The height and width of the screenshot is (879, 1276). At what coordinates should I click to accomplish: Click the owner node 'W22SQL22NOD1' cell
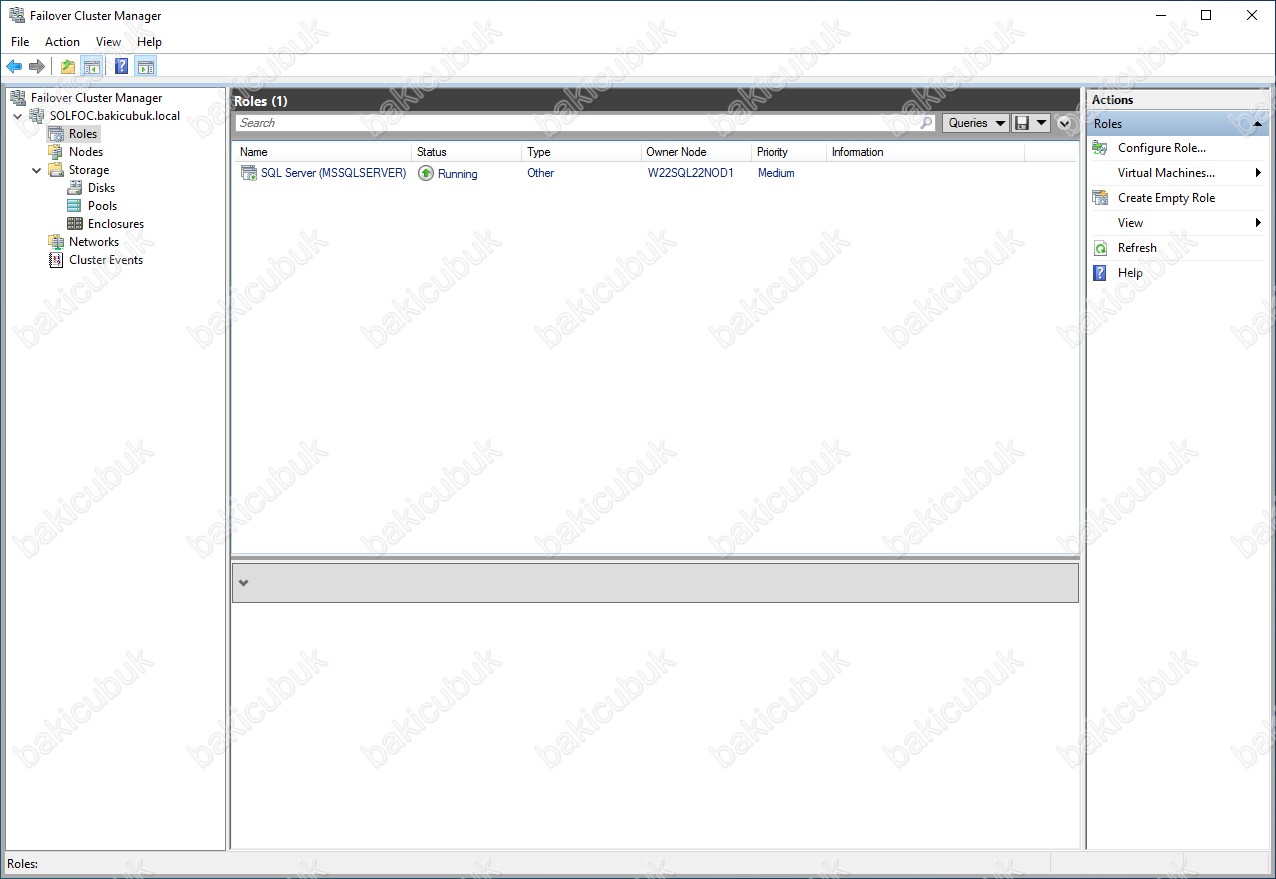click(690, 173)
